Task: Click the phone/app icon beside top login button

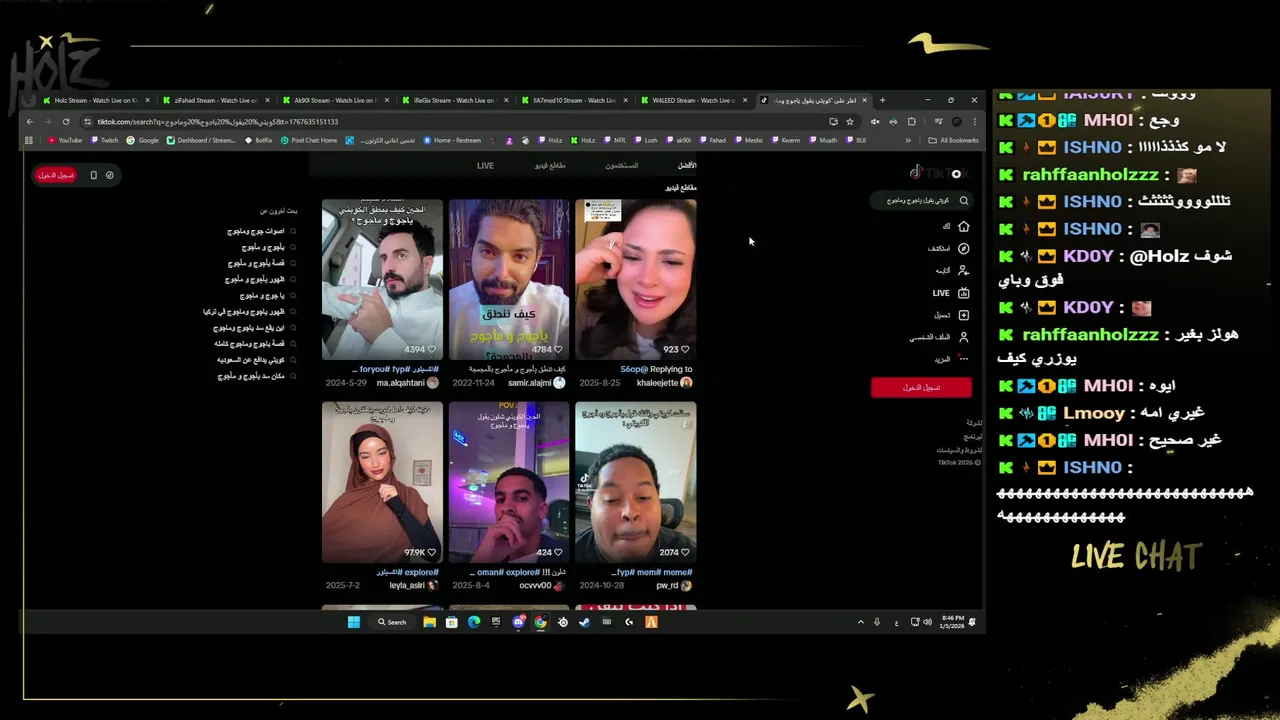Action: click(x=93, y=175)
